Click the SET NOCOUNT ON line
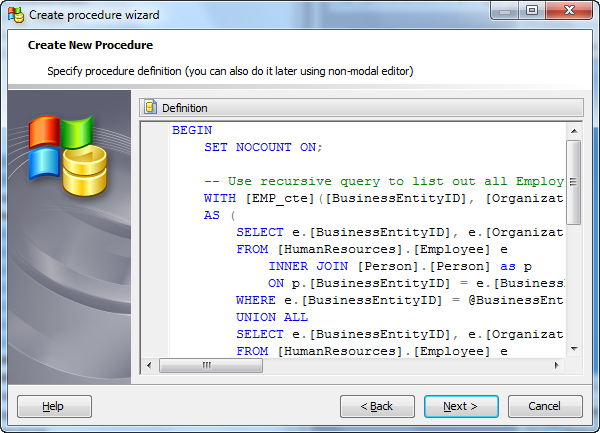Image resolution: width=600 pixels, height=433 pixels. pyautogui.click(x=263, y=147)
